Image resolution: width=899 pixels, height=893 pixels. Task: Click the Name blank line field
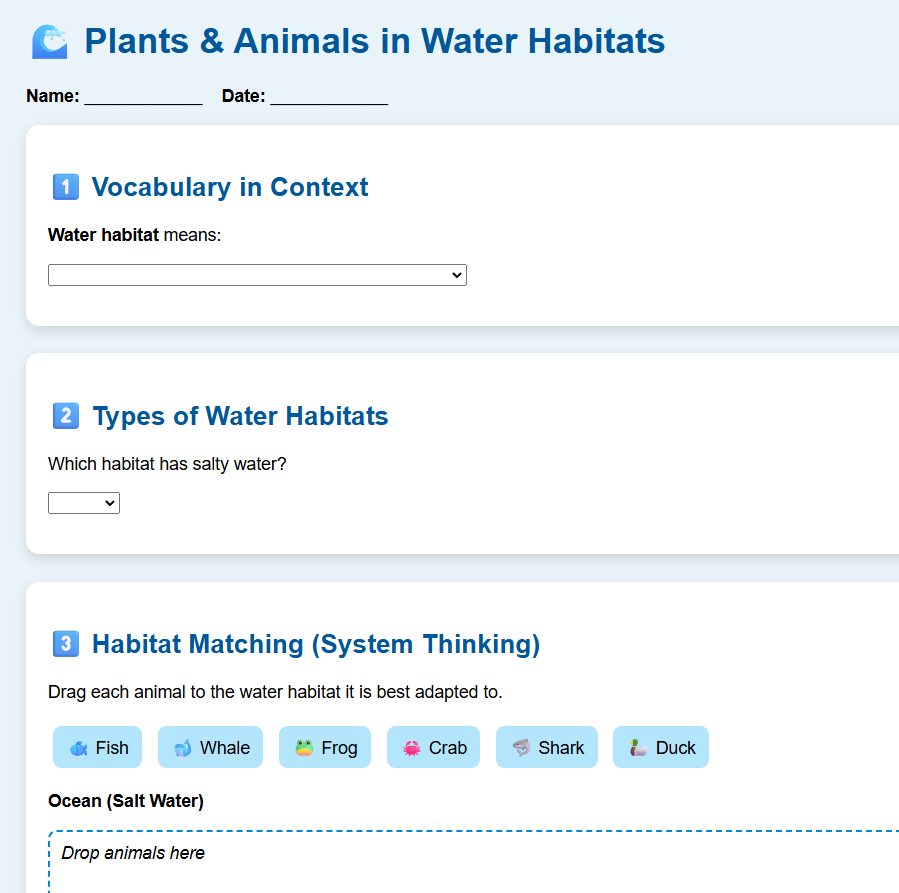[x=143, y=97]
